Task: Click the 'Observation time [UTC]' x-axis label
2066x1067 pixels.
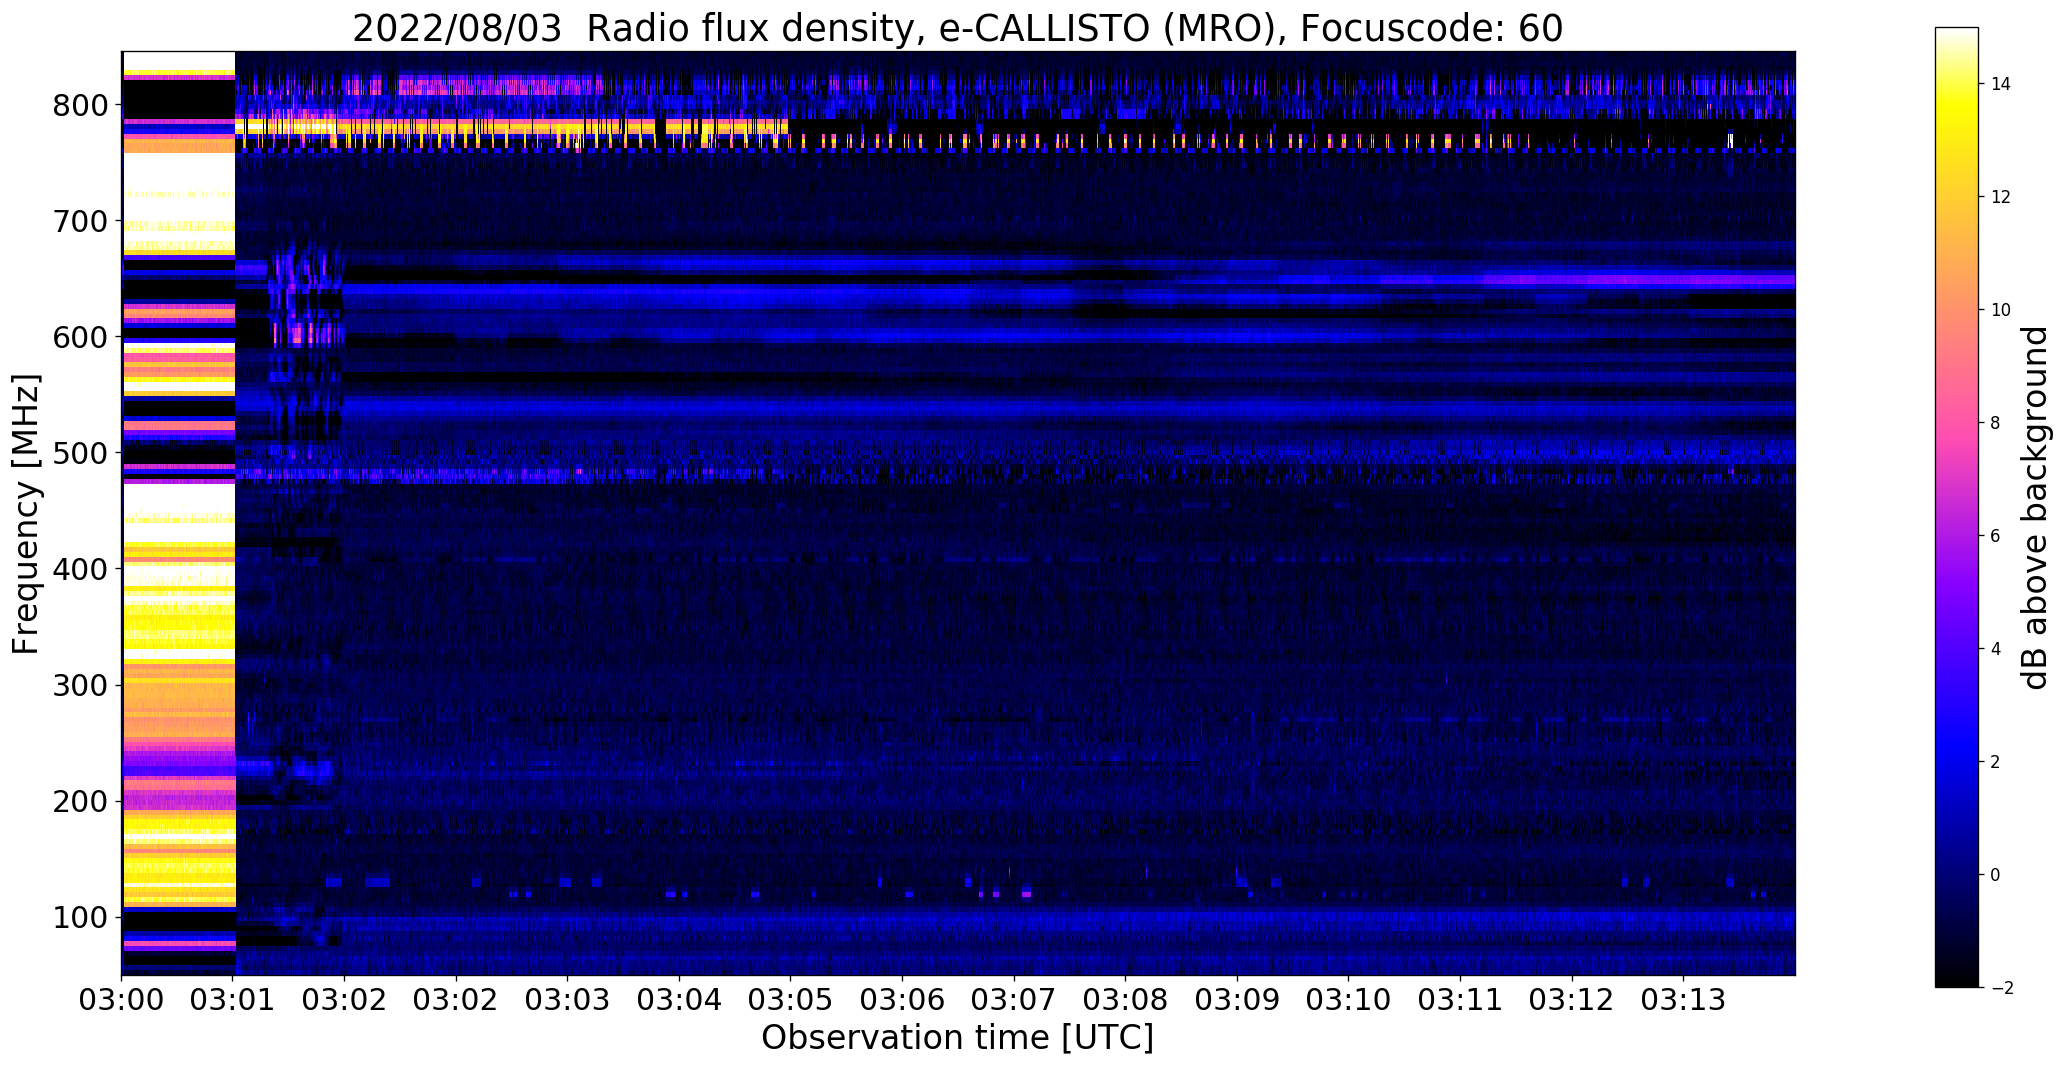Action: pos(957,1038)
